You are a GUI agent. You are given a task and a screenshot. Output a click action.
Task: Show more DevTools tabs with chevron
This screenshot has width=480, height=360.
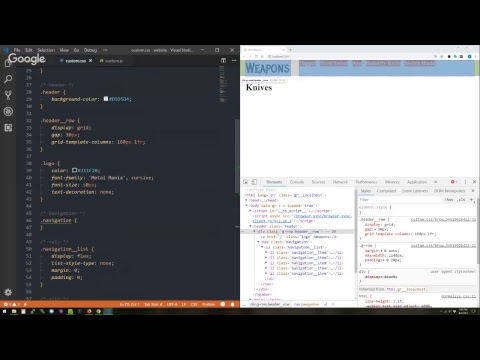(x=435, y=182)
